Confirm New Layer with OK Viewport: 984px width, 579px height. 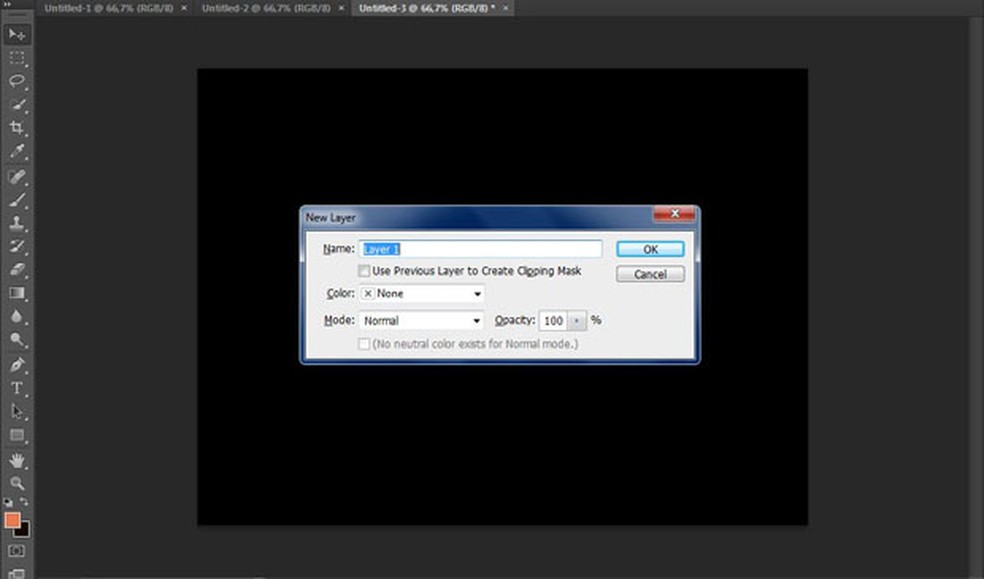click(650, 249)
